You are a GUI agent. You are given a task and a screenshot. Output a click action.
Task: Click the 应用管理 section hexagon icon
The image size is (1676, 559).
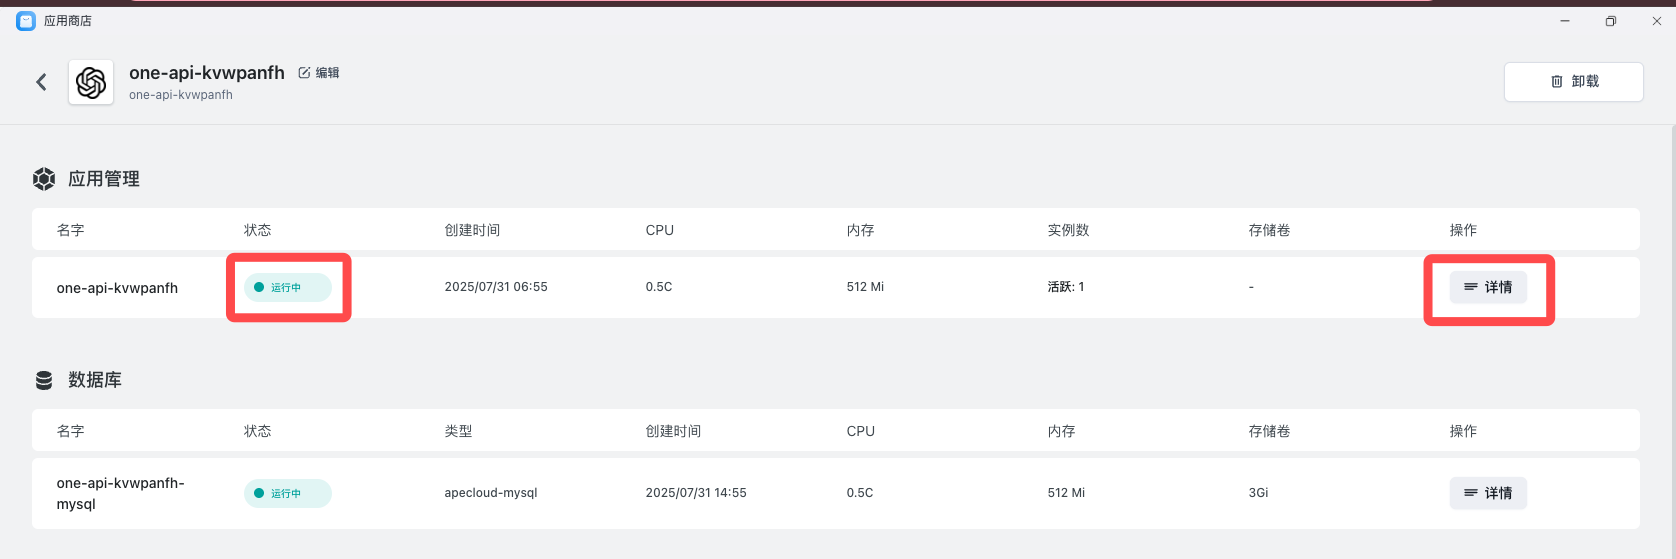(x=44, y=179)
